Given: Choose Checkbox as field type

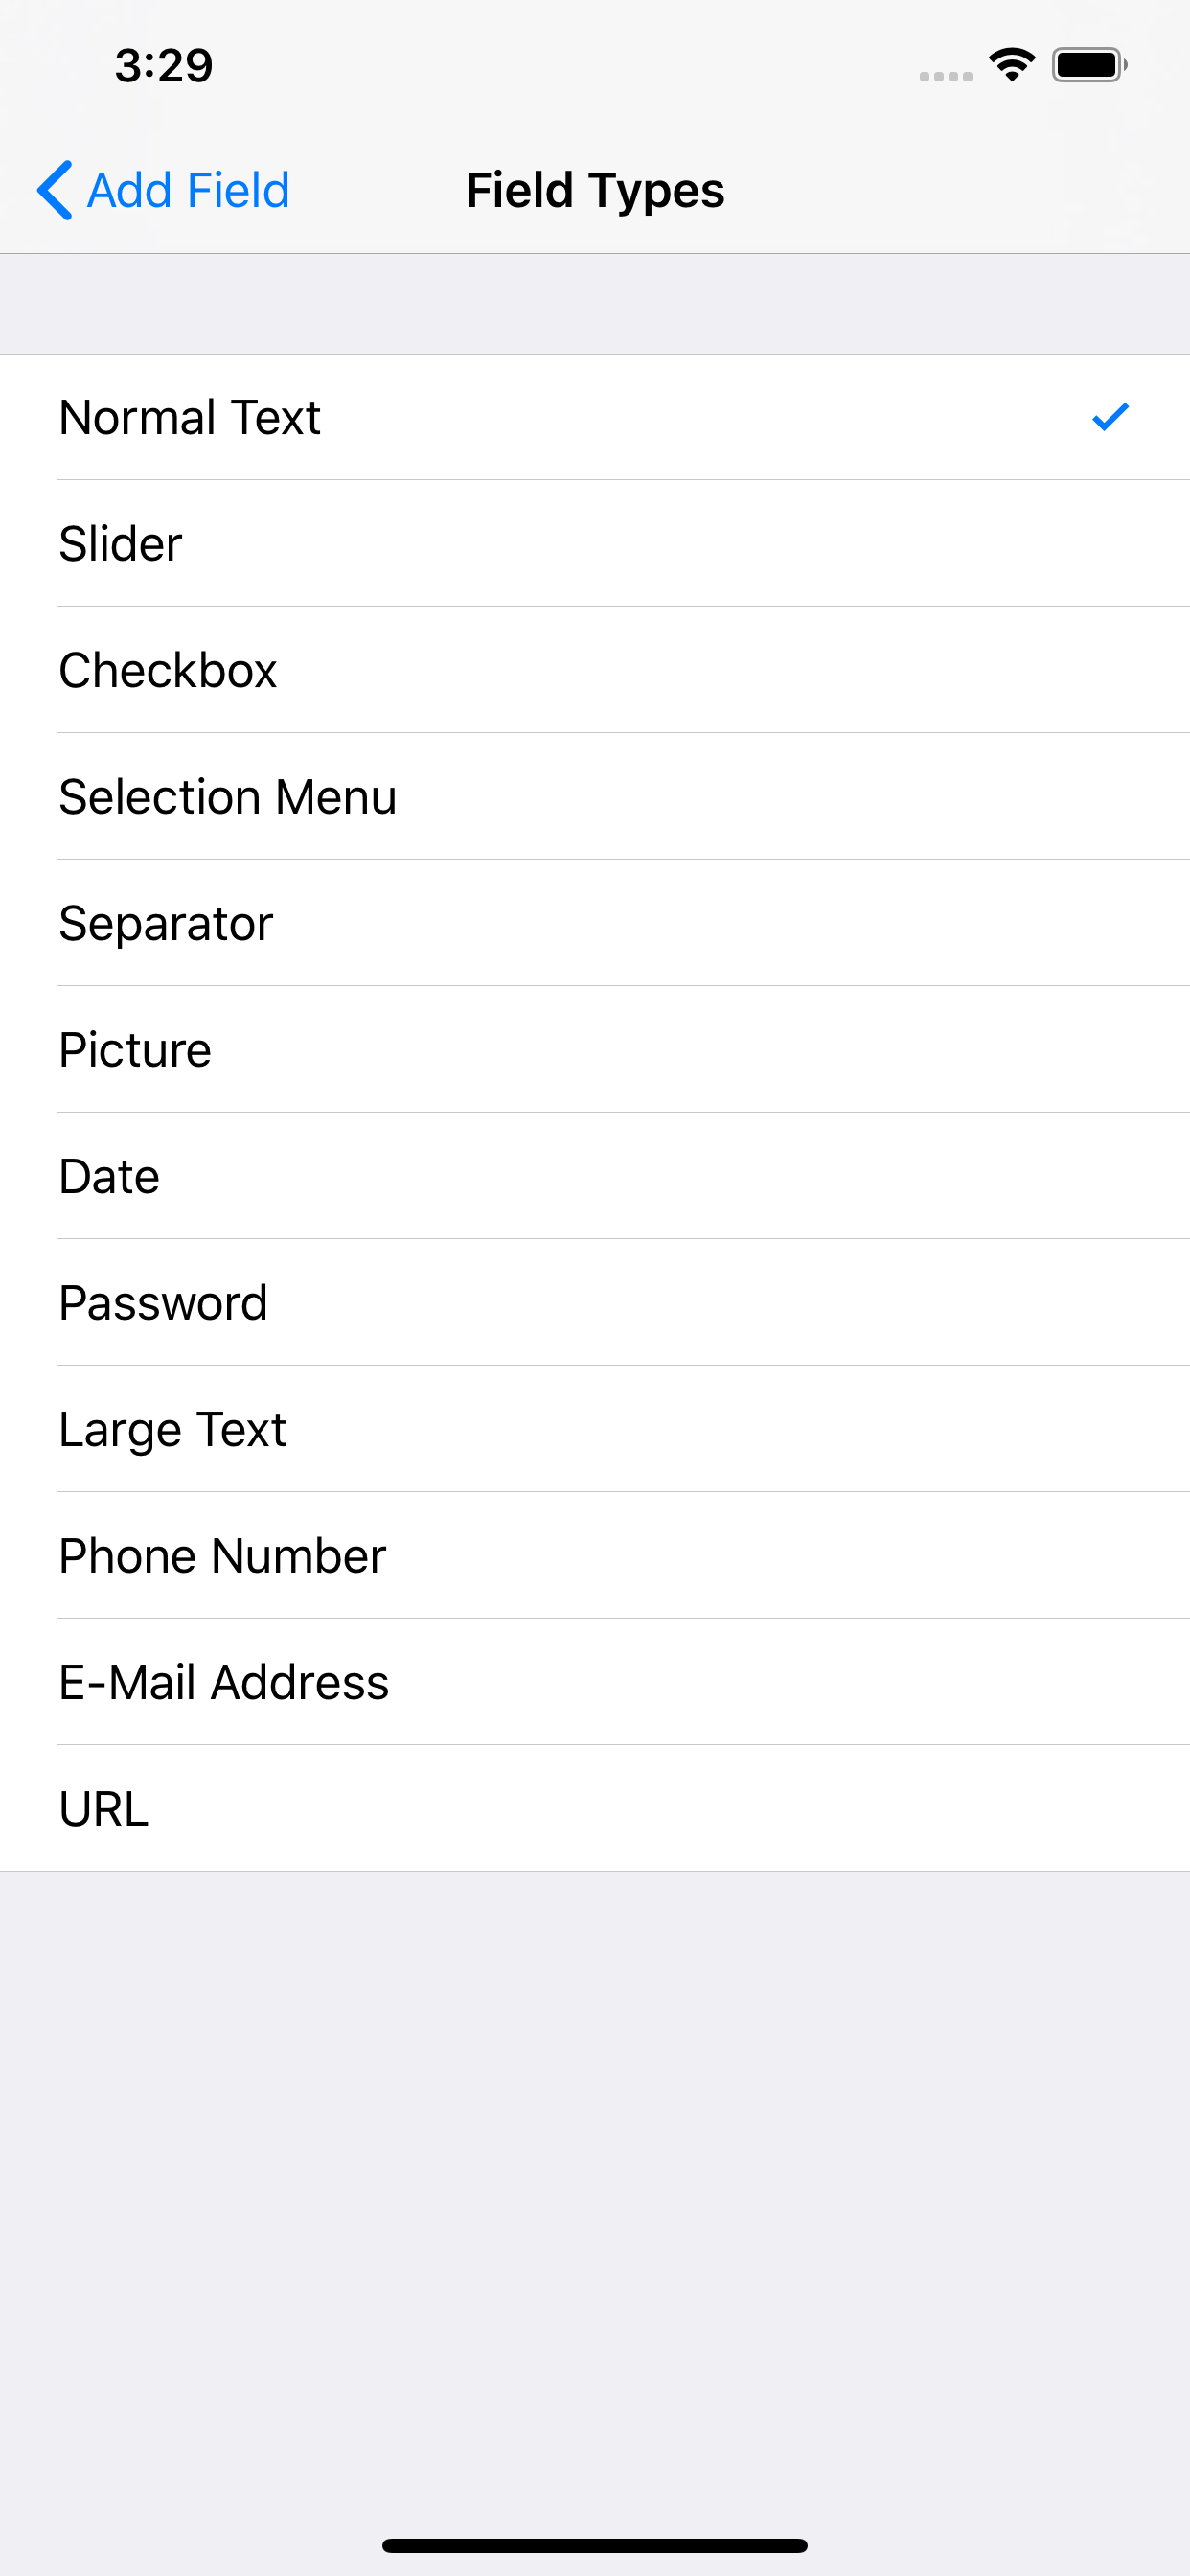Looking at the screenshot, I should click(x=595, y=670).
